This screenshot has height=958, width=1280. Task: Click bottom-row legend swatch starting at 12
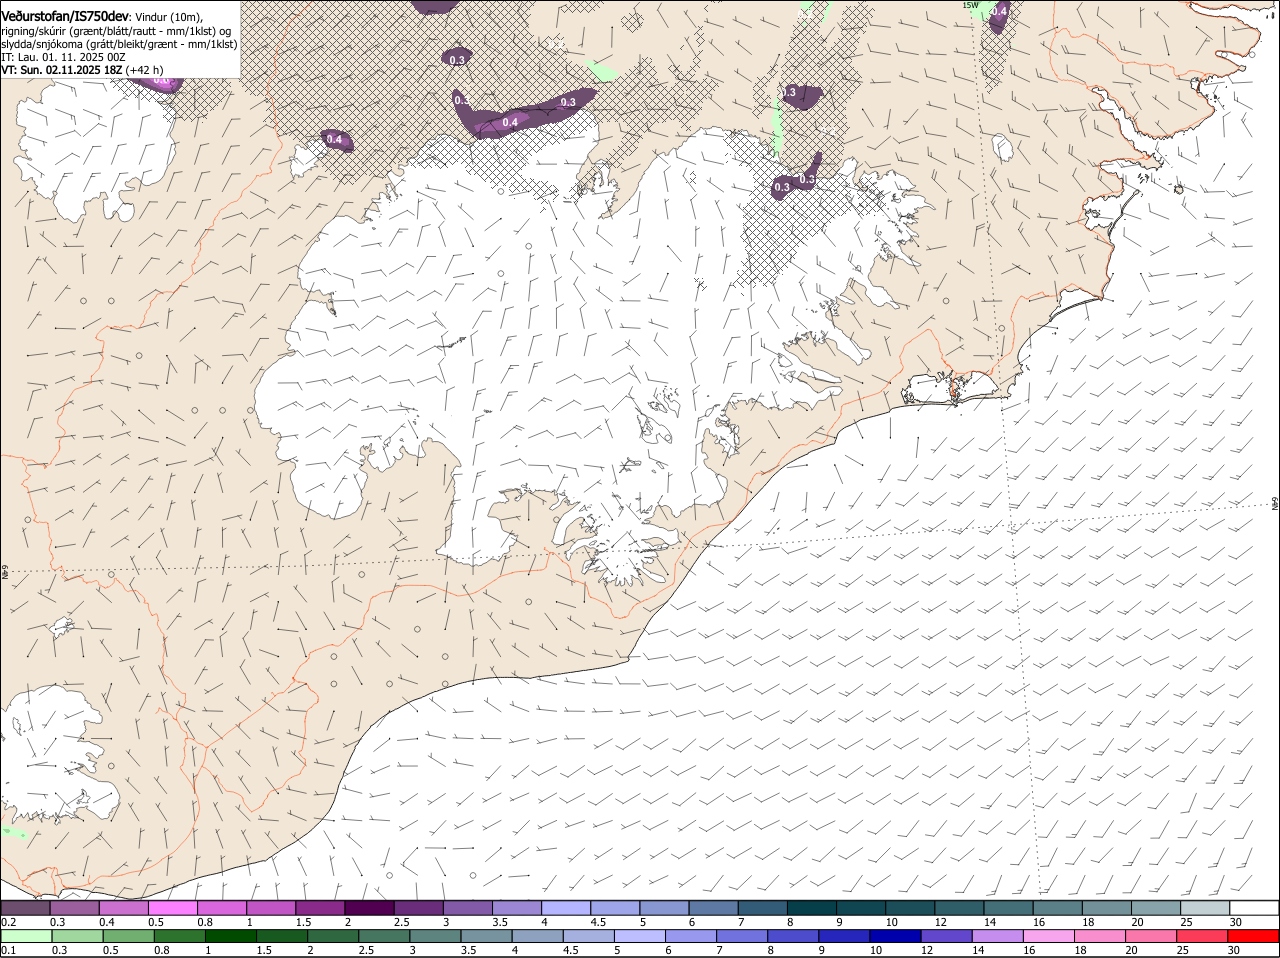(946, 936)
